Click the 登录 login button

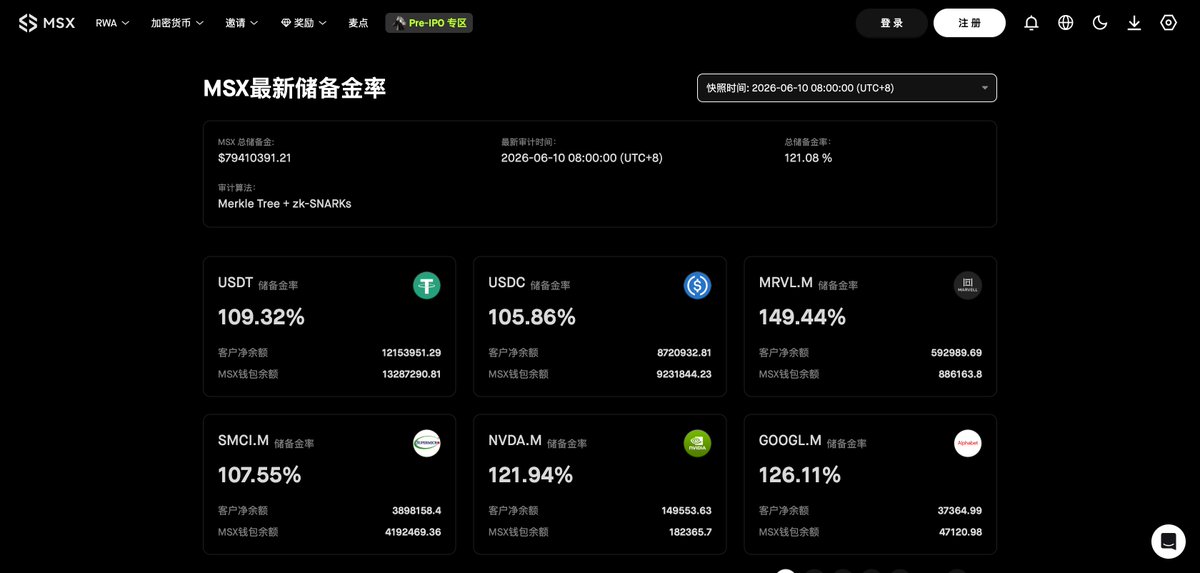pos(892,23)
